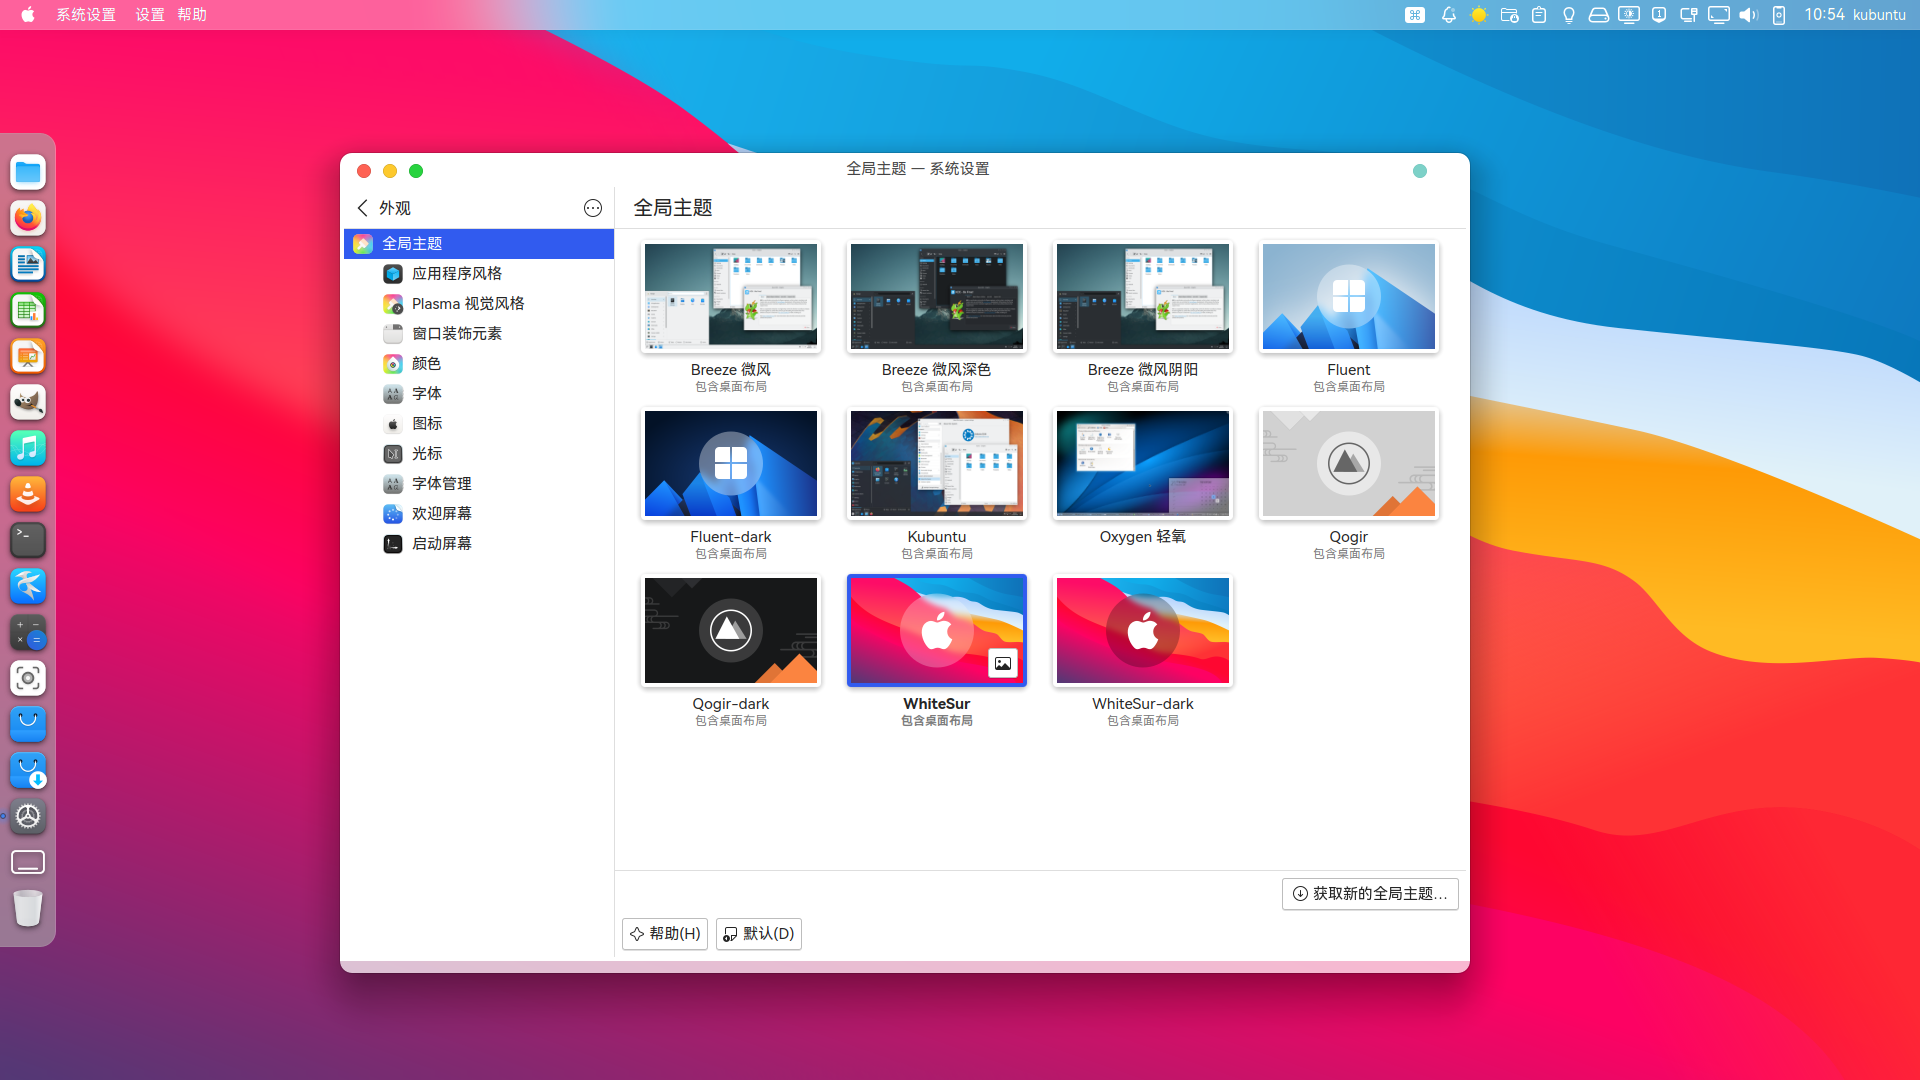This screenshot has width=1920, height=1080.
Task: Open 窗口装饰元素 settings
Action: pos(479,334)
